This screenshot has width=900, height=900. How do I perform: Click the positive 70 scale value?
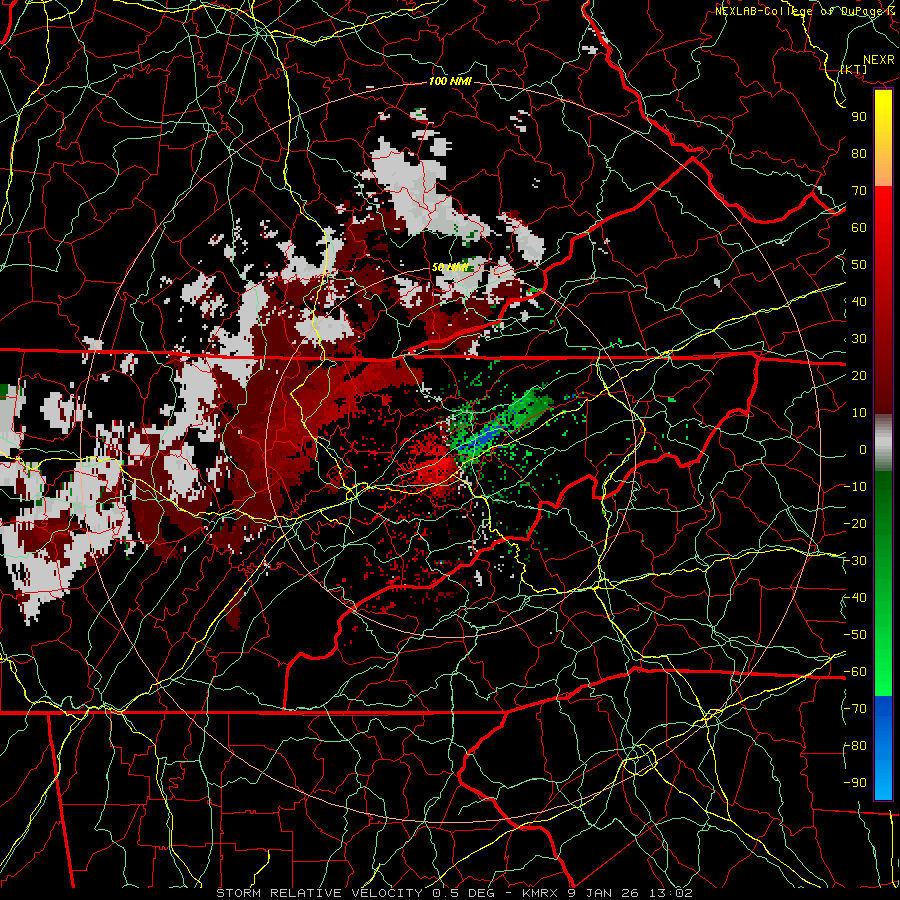point(859,191)
